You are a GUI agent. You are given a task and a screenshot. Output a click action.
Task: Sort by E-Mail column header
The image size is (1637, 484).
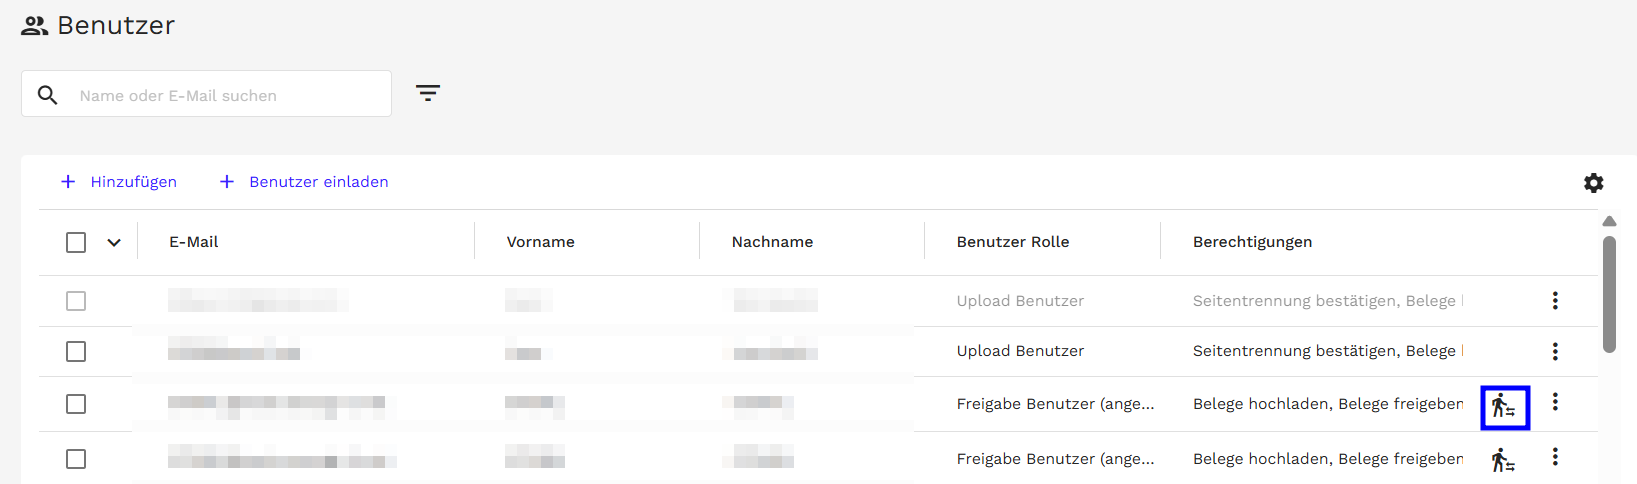click(x=194, y=242)
